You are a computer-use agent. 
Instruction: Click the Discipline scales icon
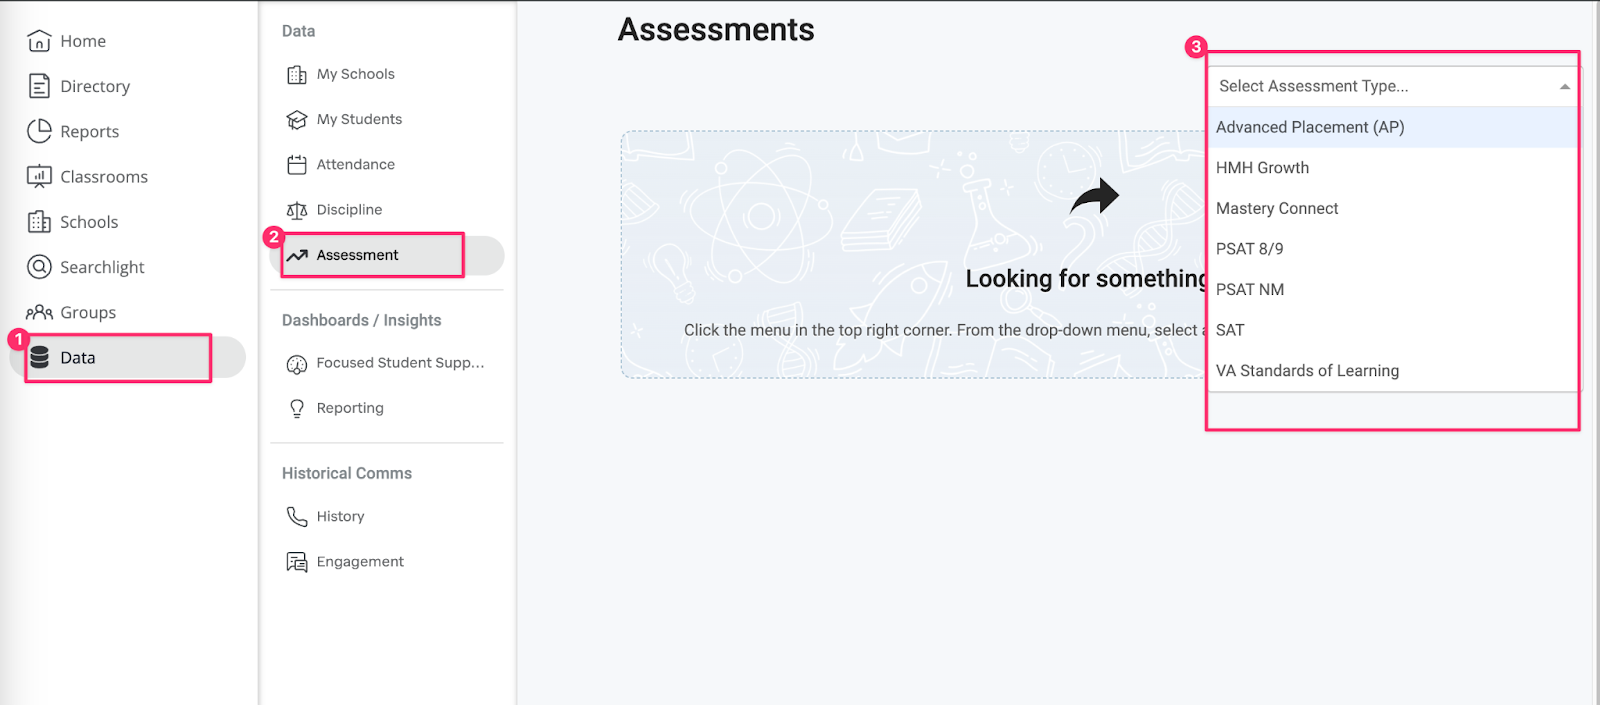tap(297, 210)
